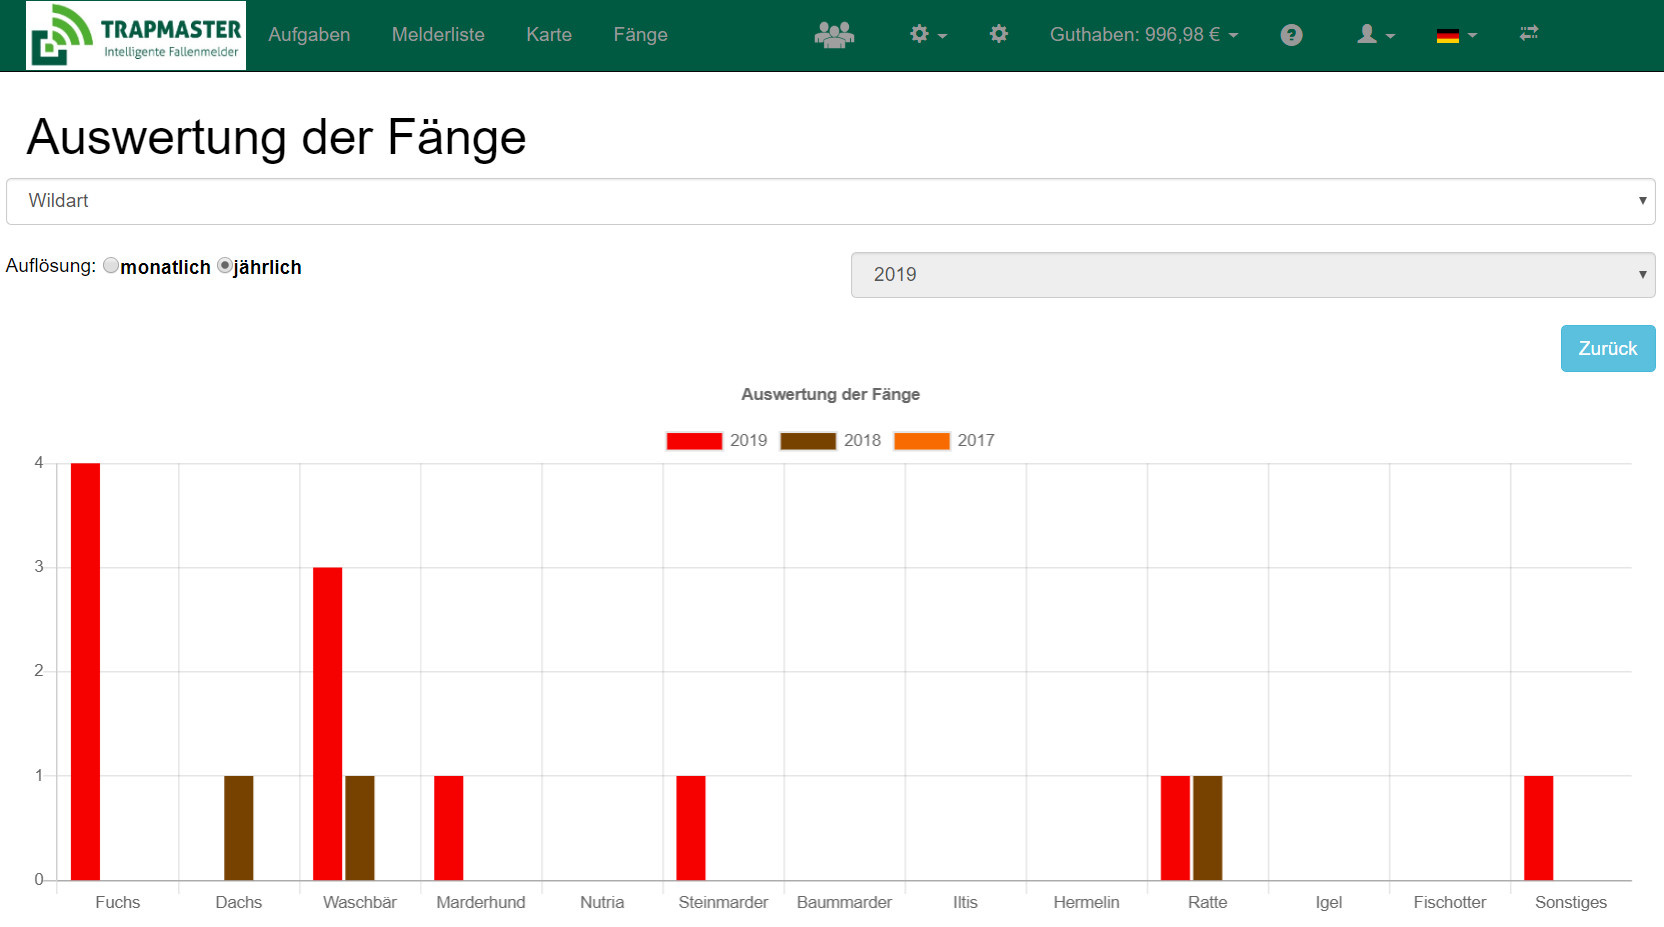Viewport: 1664px width, 927px height.
Task: Click the Hermelin axis label
Action: click(1086, 902)
